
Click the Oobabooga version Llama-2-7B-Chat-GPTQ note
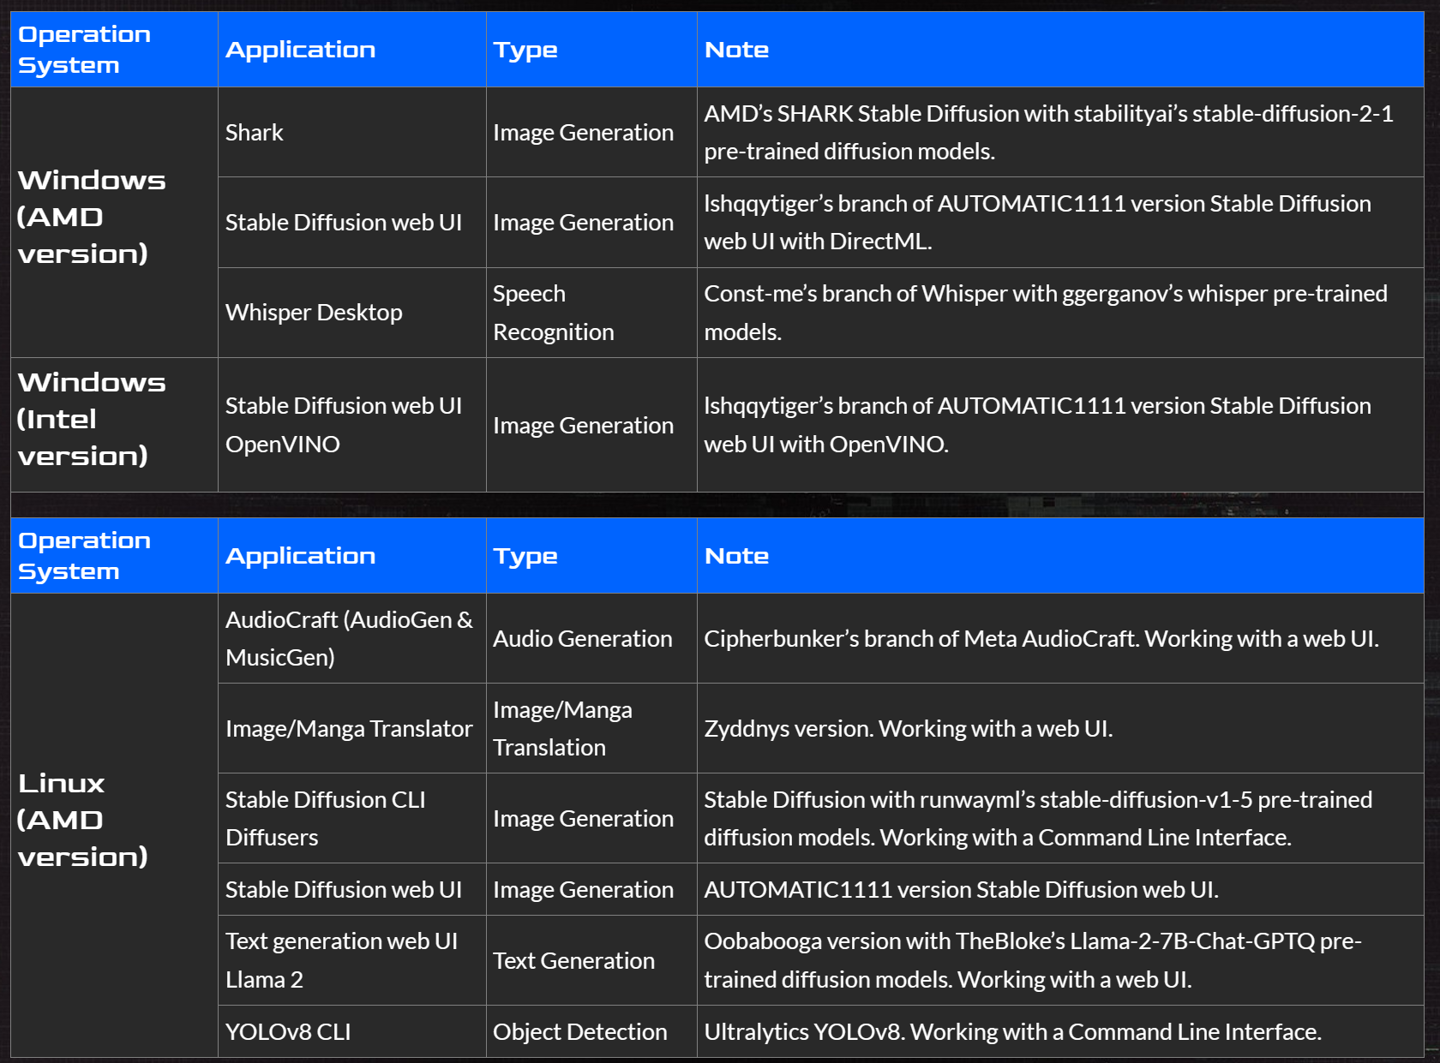tap(1060, 960)
